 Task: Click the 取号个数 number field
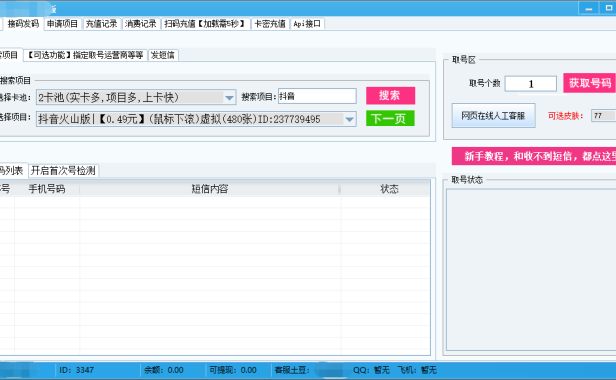[531, 84]
